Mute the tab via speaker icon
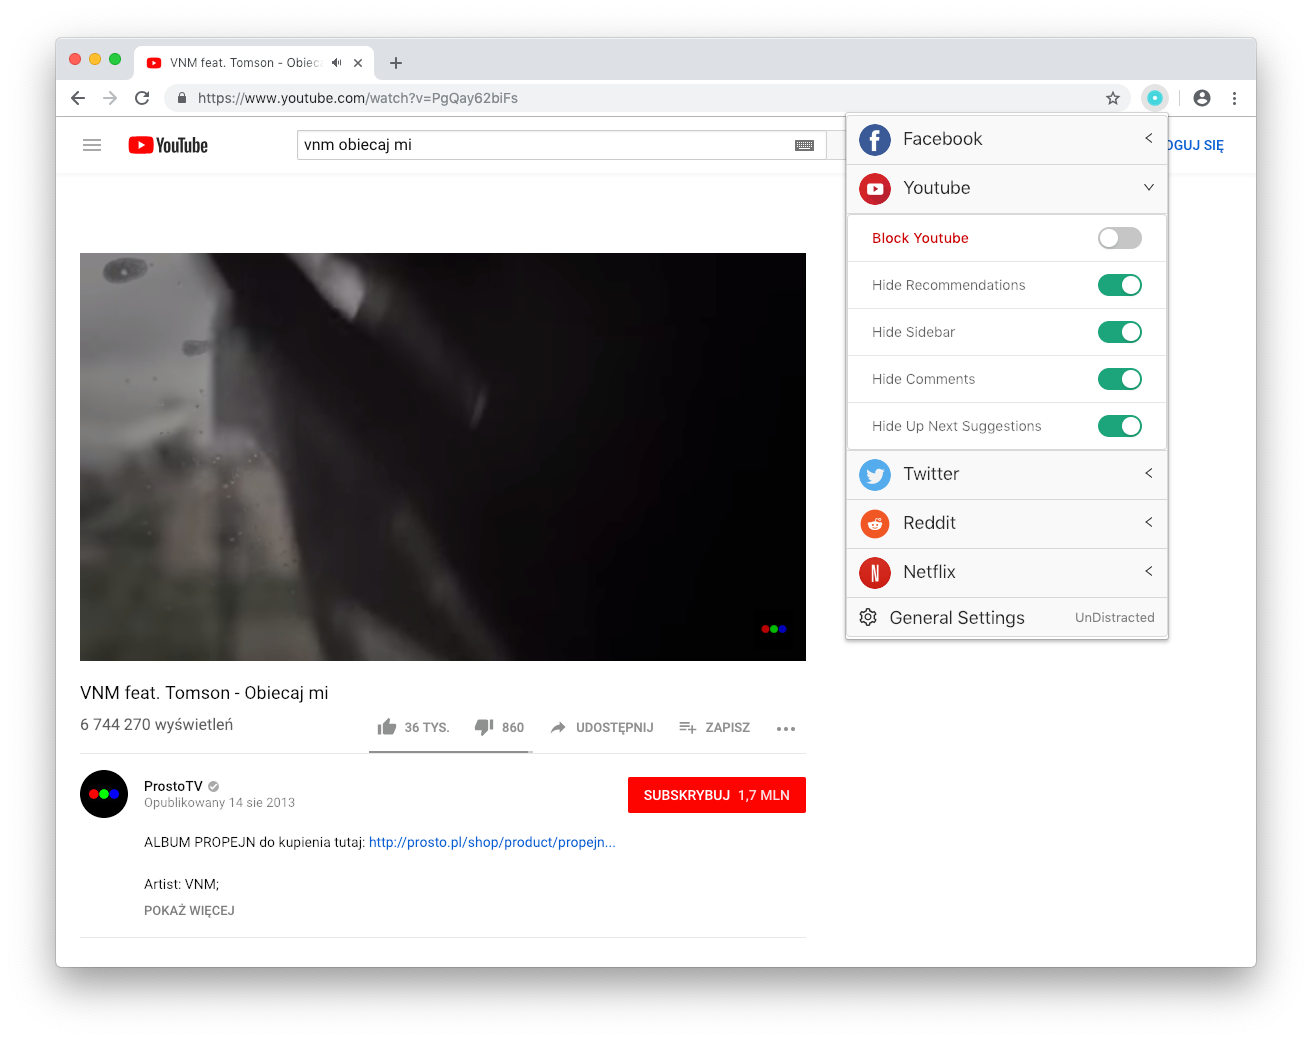 coord(337,62)
